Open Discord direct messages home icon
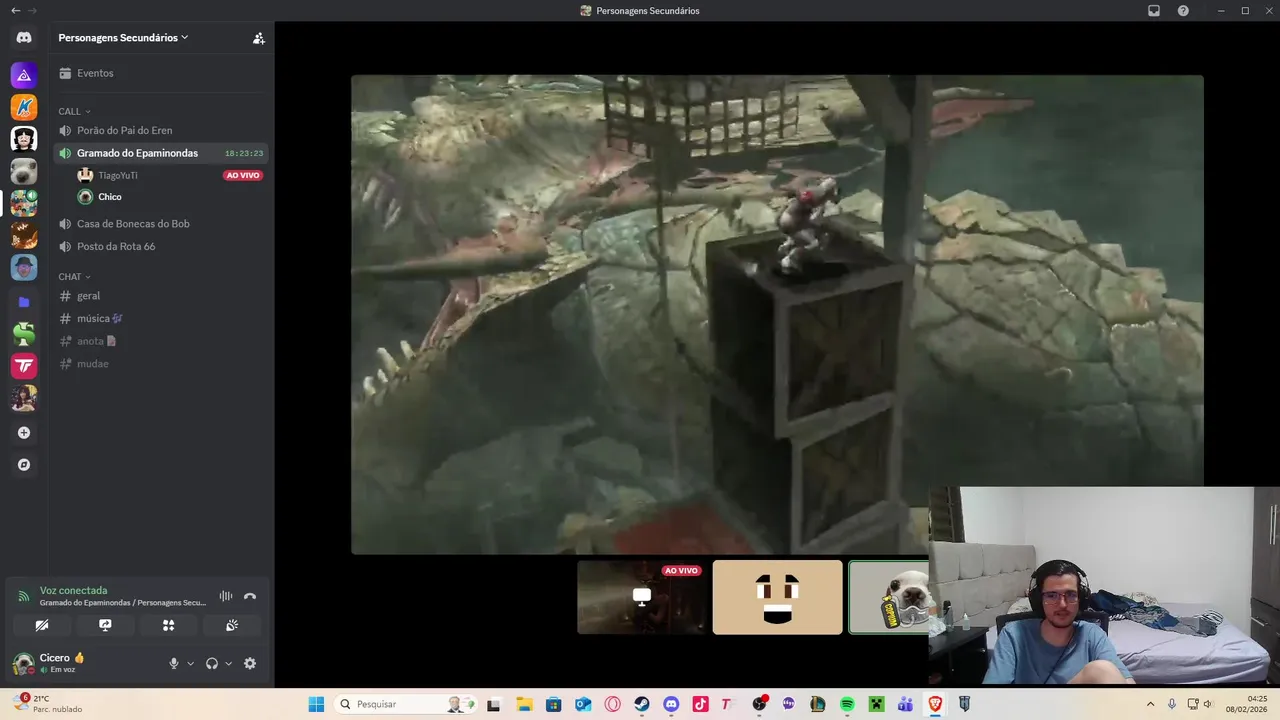Viewport: 1280px width, 720px height. pos(24,38)
